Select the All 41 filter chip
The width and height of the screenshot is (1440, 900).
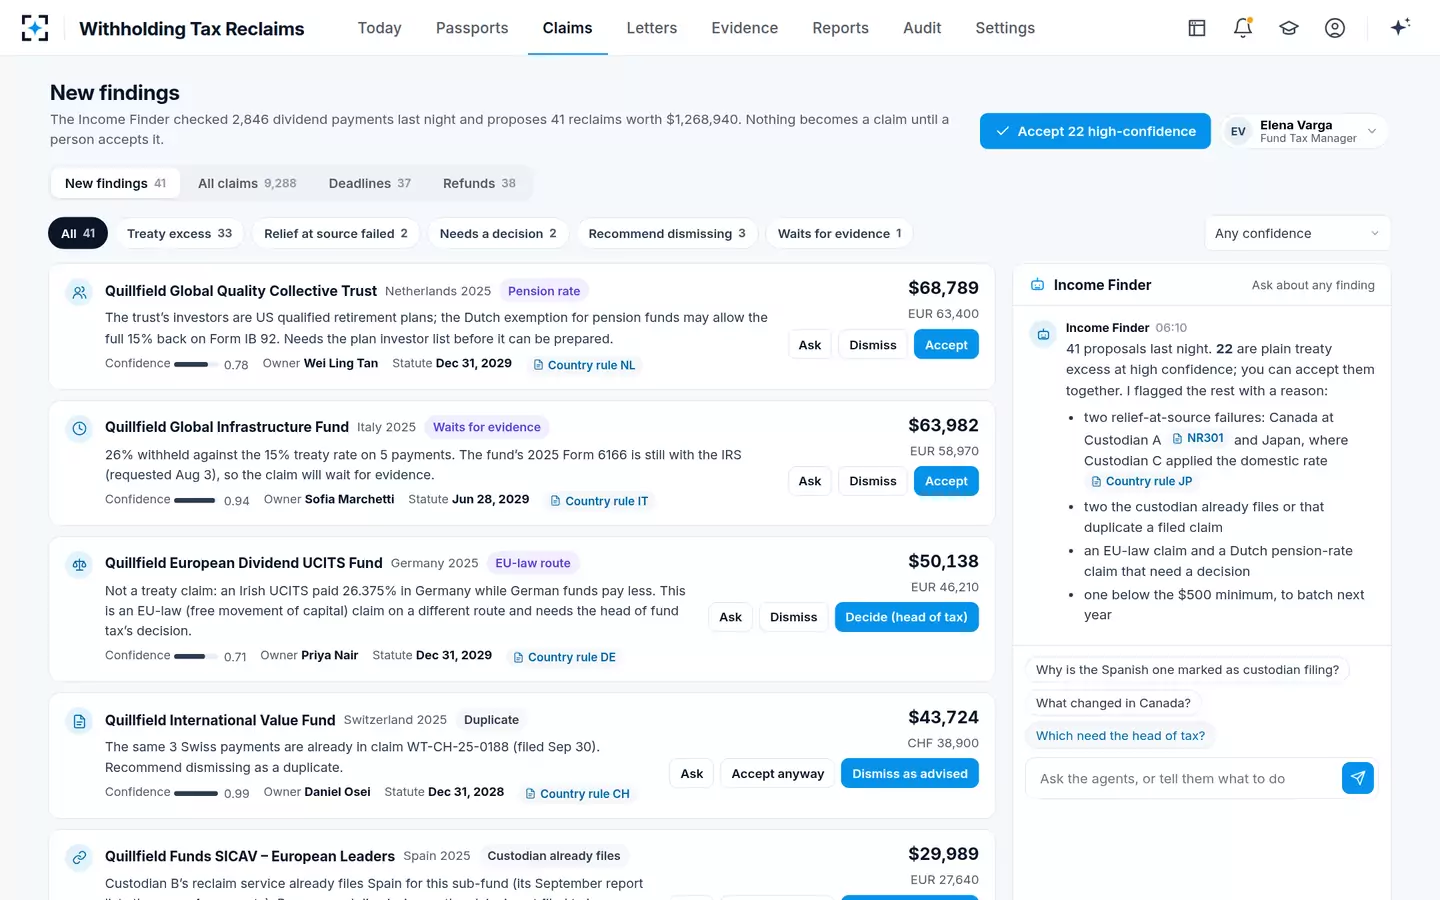[78, 233]
